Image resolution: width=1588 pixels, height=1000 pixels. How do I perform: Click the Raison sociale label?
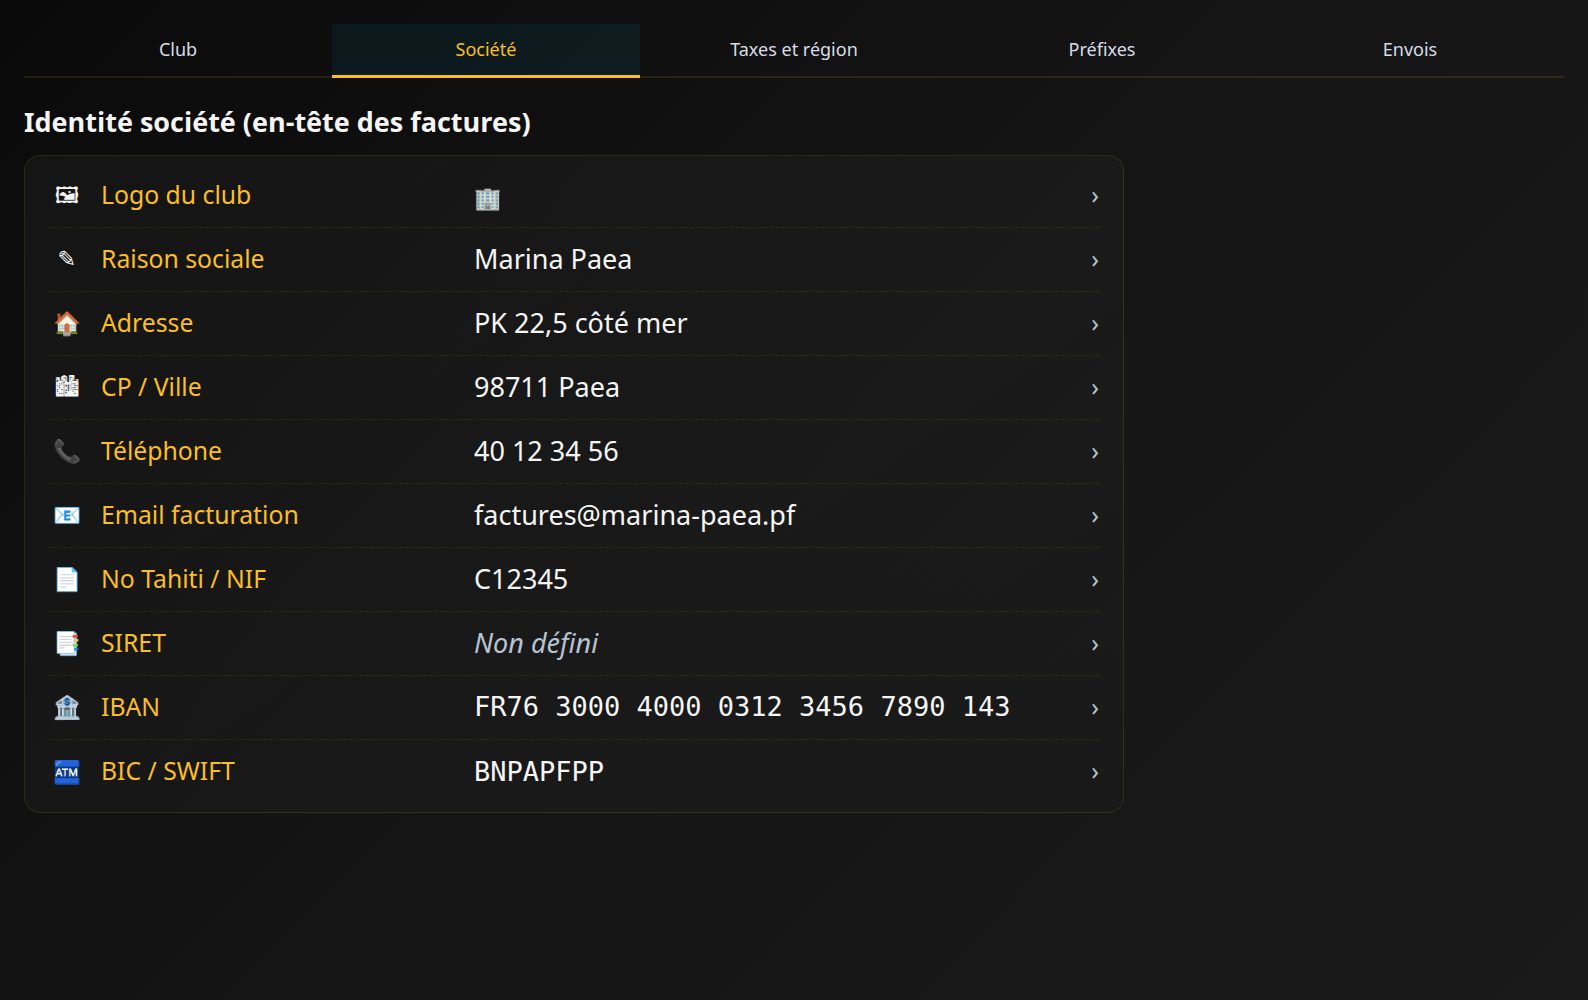pos(183,259)
